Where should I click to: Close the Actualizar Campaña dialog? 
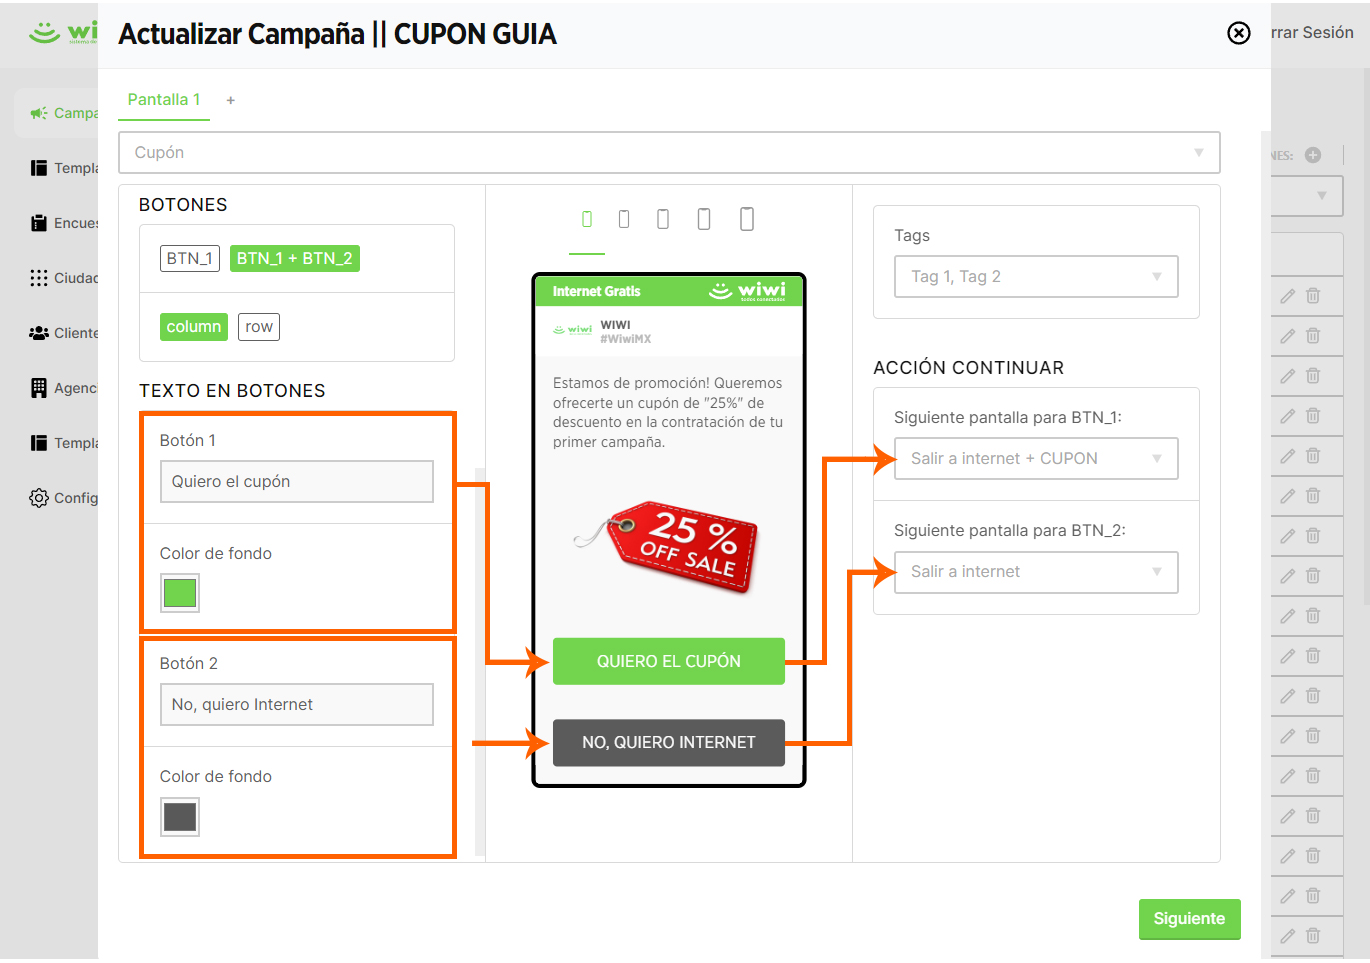[x=1238, y=33]
